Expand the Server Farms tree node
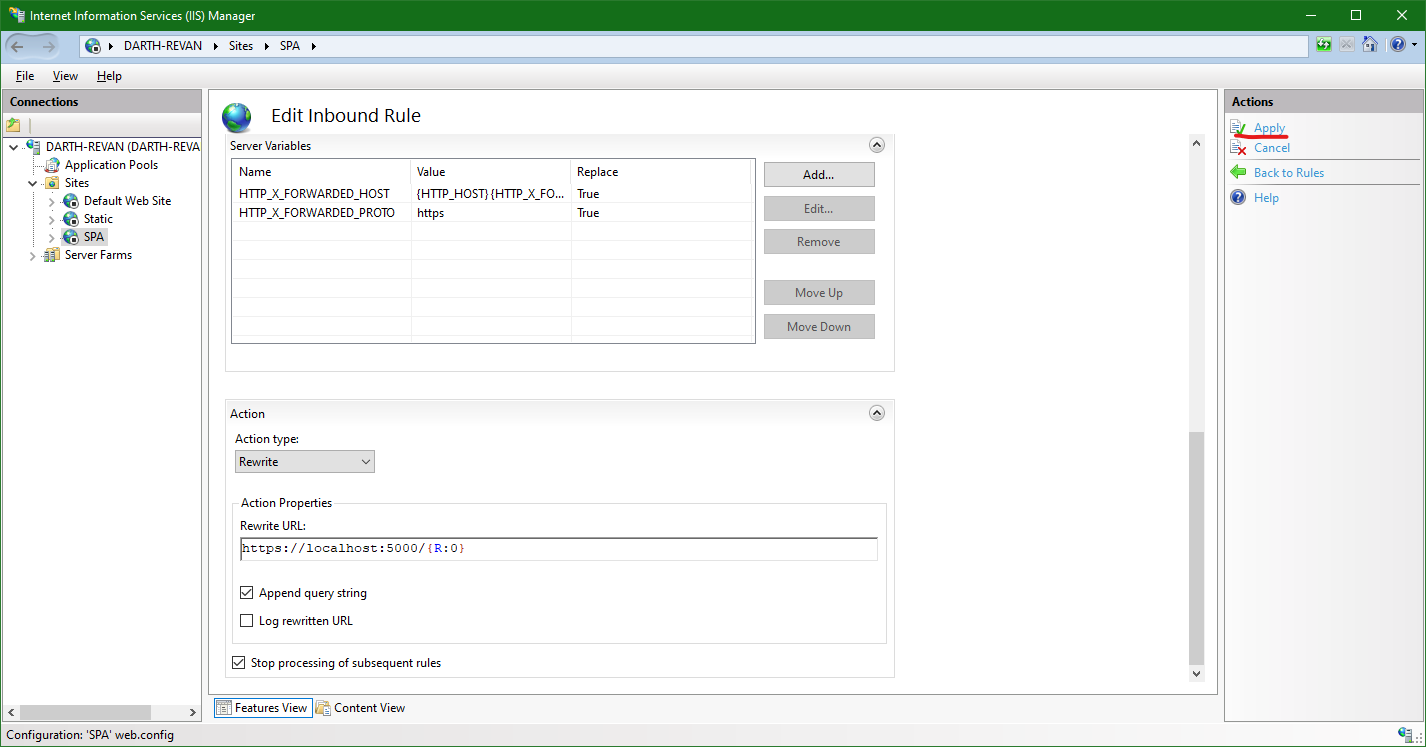 click(x=32, y=254)
